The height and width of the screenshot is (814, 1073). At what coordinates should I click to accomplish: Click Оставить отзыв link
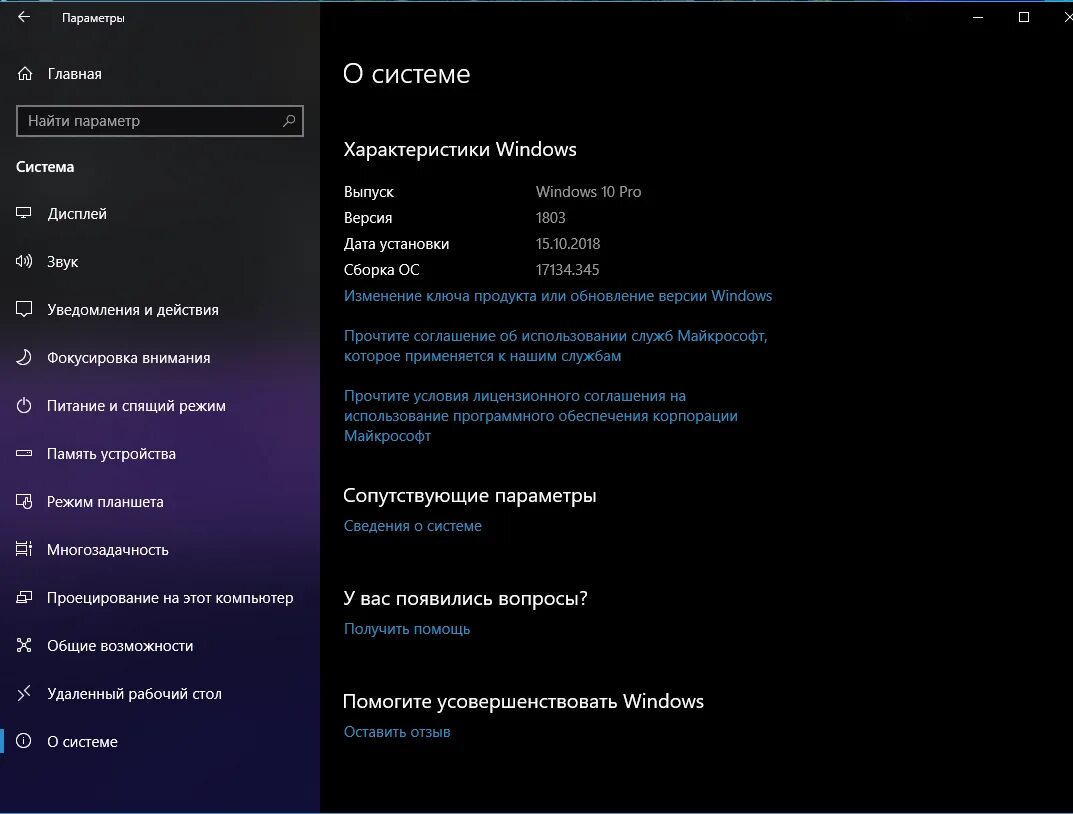(397, 731)
